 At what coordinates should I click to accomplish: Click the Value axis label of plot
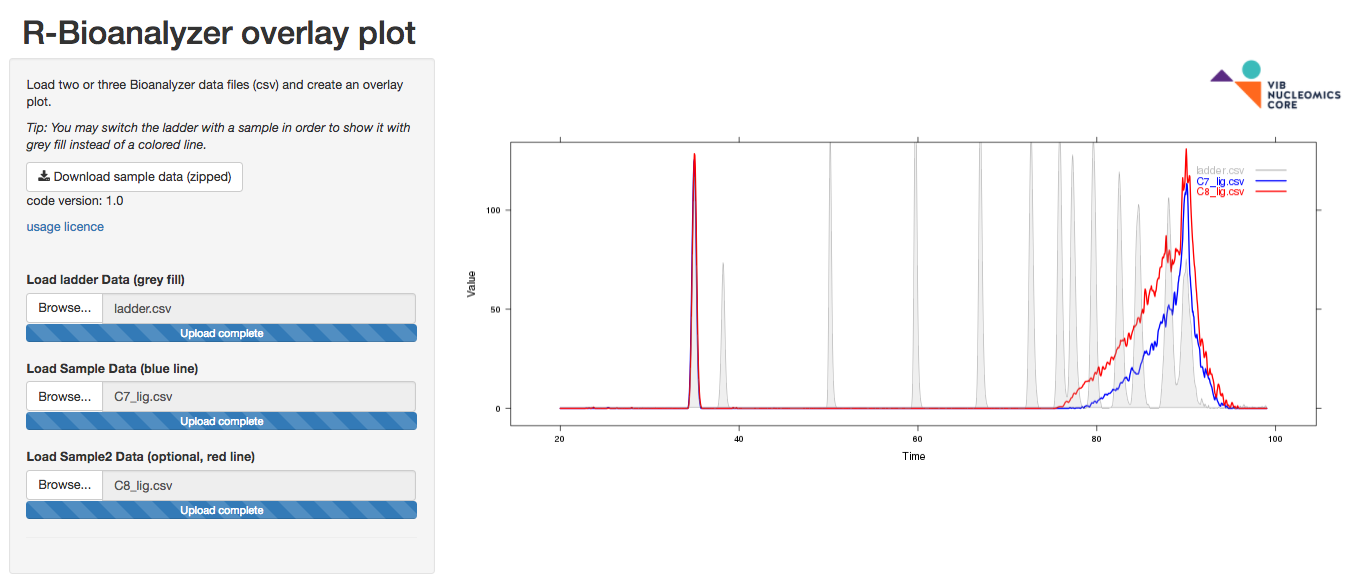[471, 284]
